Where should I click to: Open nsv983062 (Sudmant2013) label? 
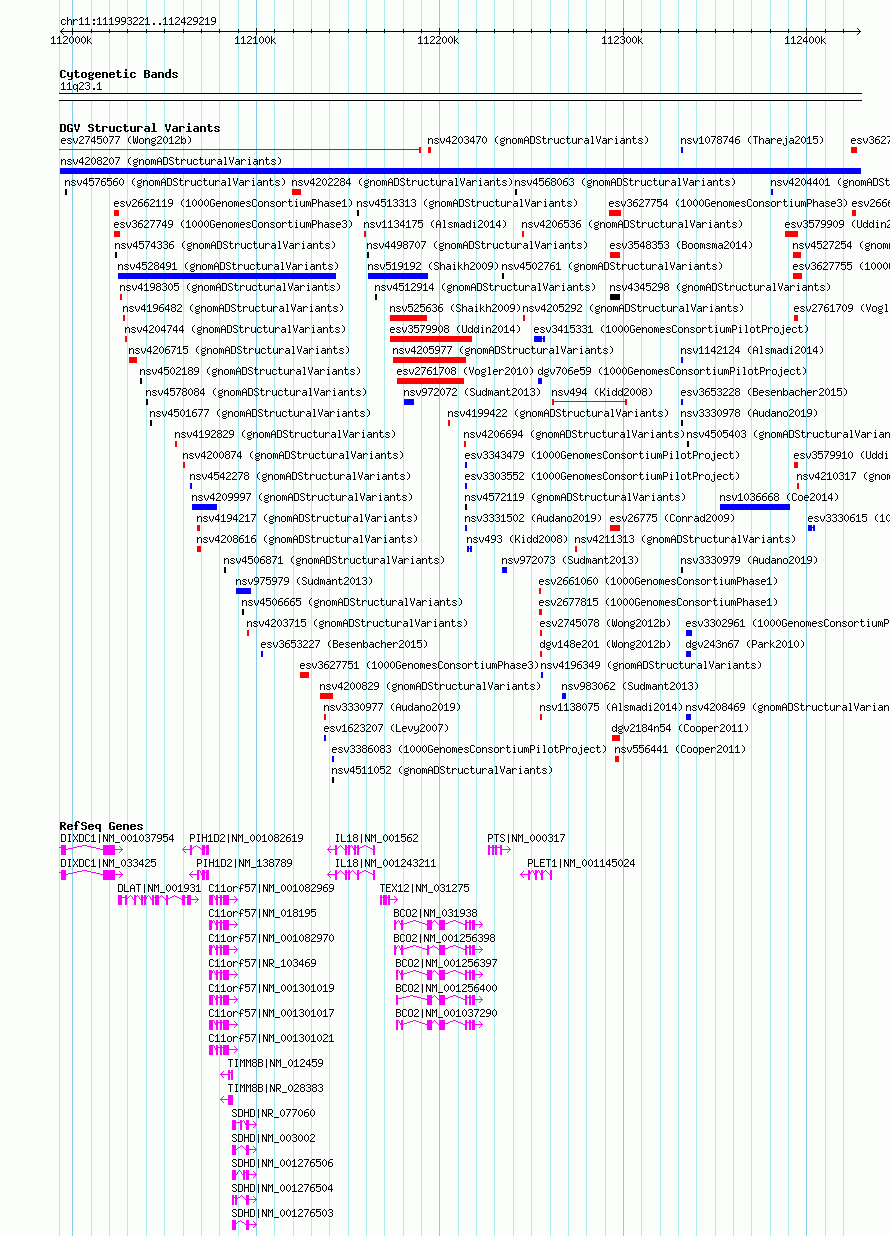tap(630, 686)
